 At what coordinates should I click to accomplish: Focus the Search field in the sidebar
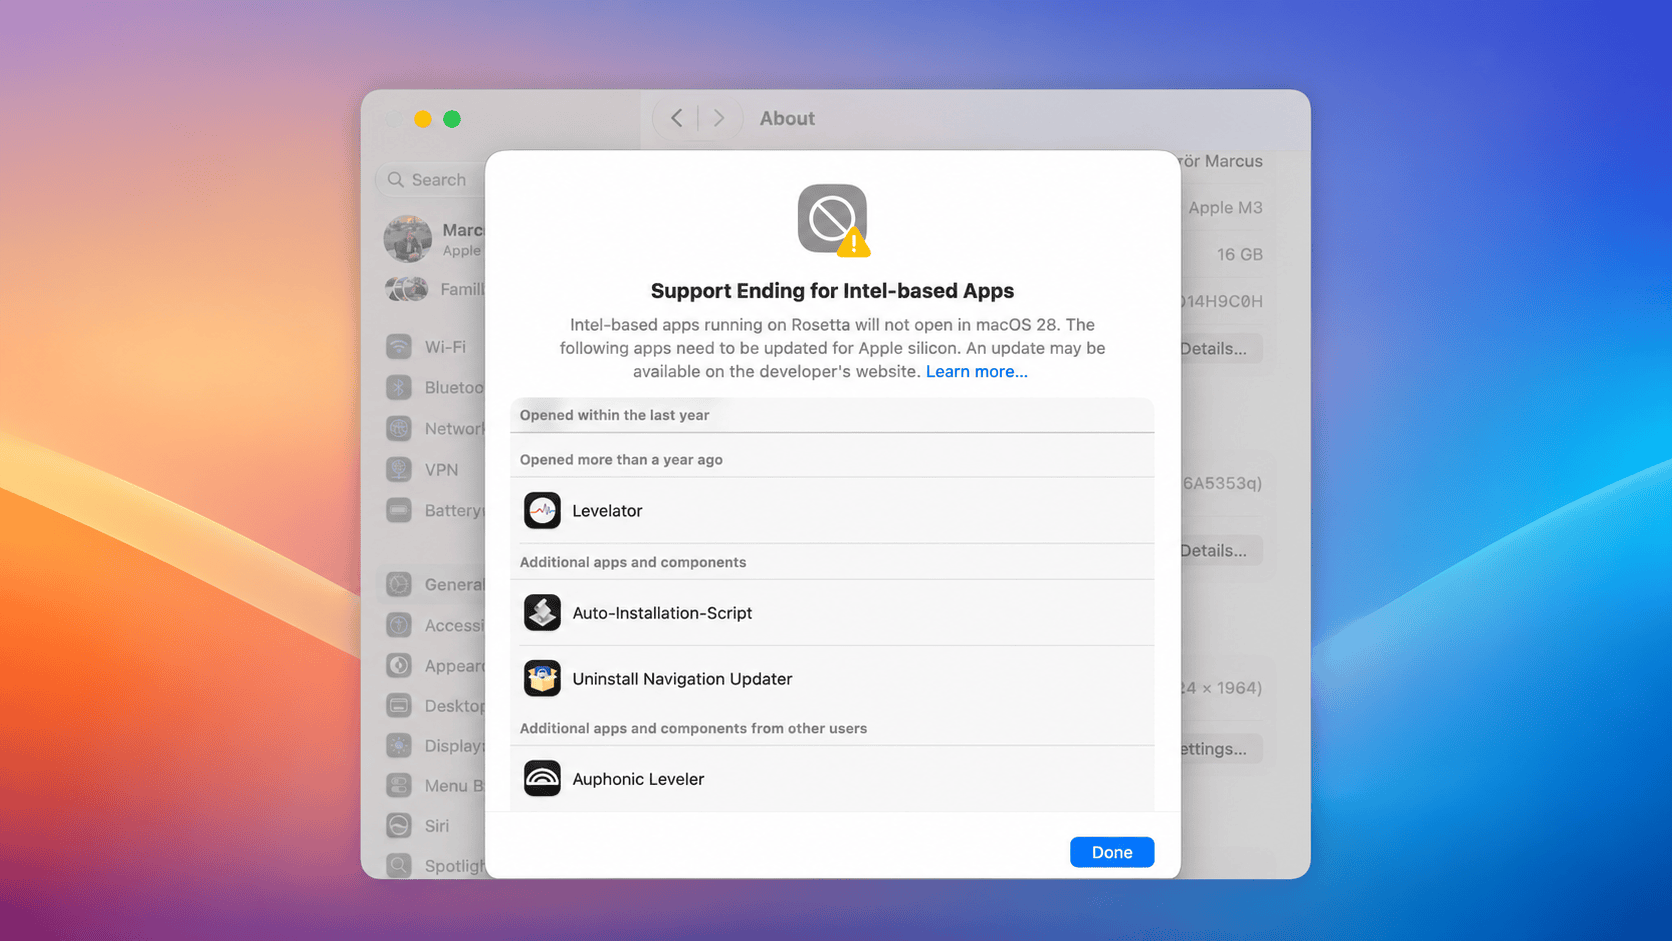tap(432, 180)
